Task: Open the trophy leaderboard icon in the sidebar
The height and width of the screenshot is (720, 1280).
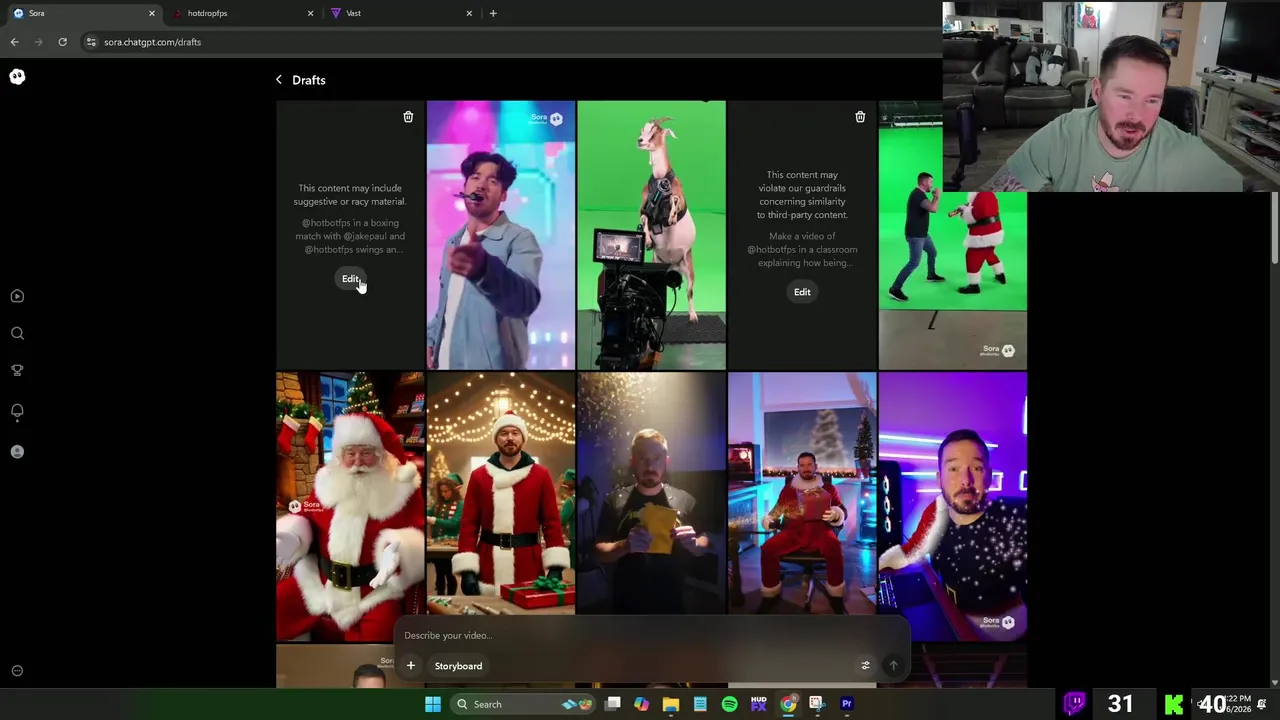Action: [x=17, y=370]
